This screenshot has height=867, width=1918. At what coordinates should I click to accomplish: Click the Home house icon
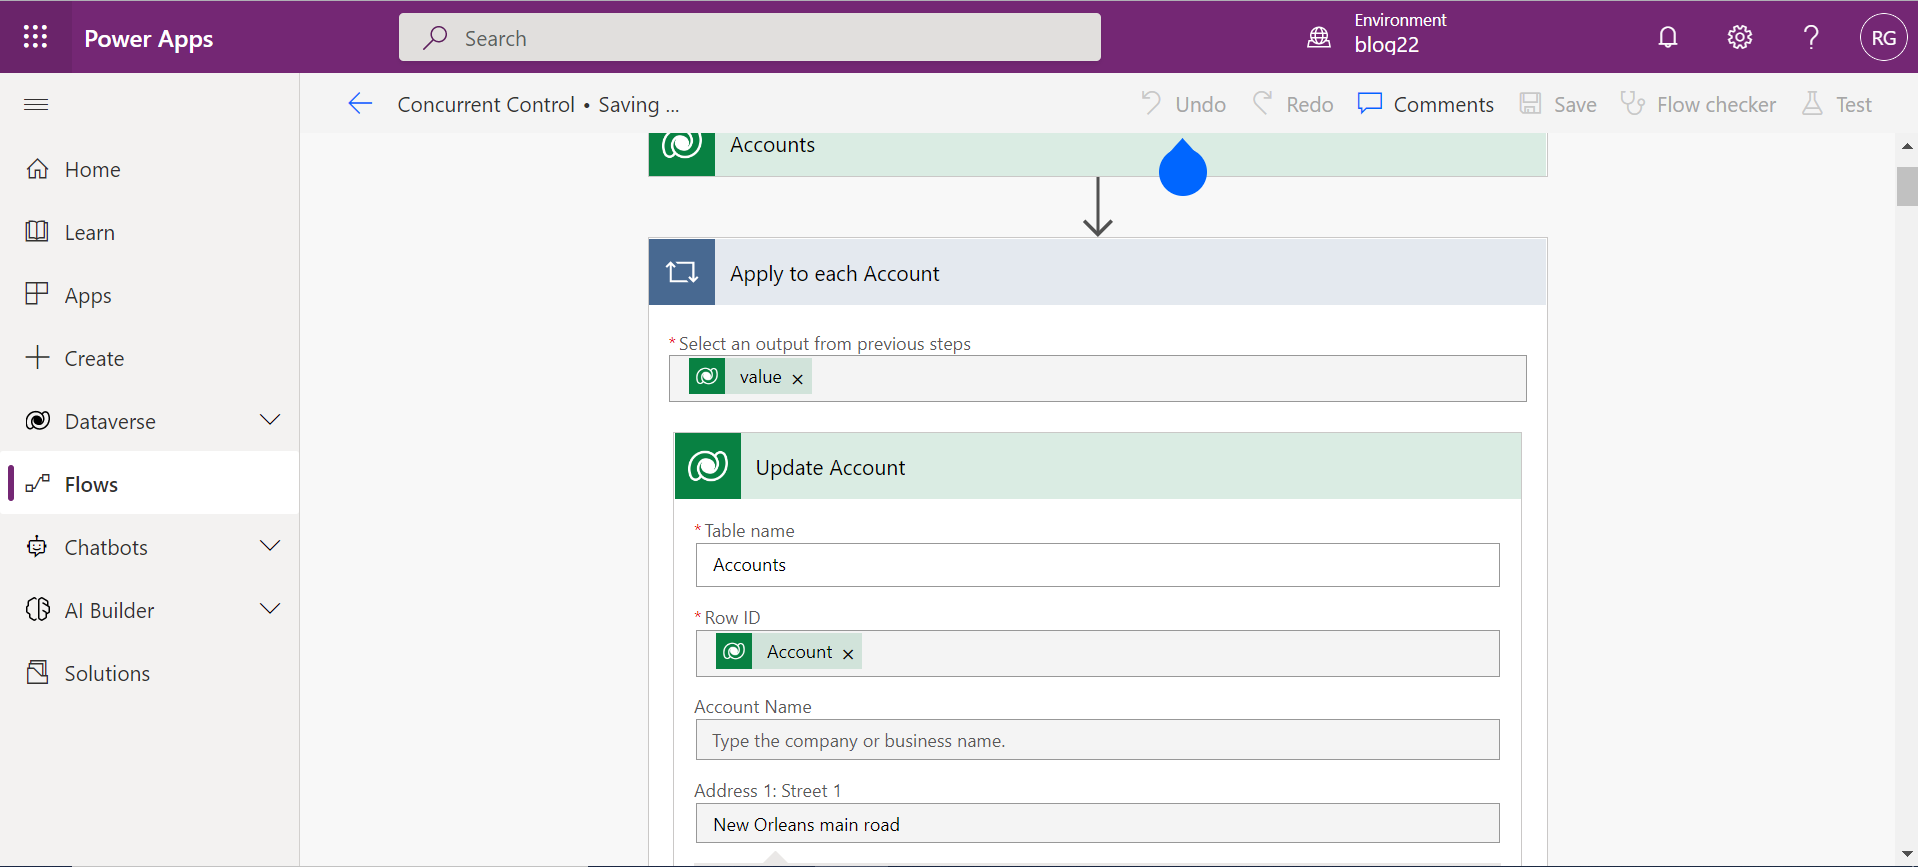click(x=37, y=168)
